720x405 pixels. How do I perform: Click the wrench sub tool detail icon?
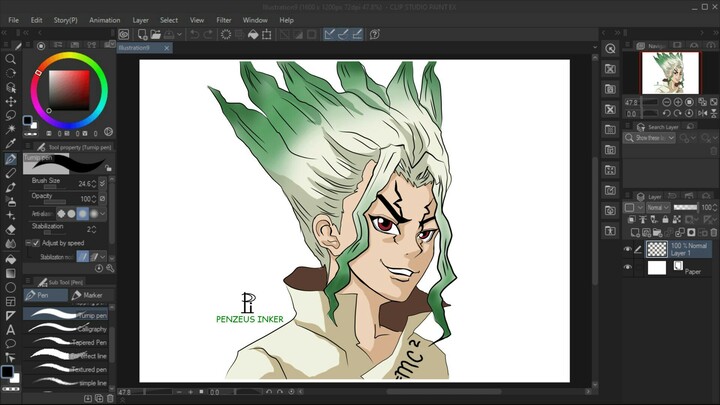(110, 268)
